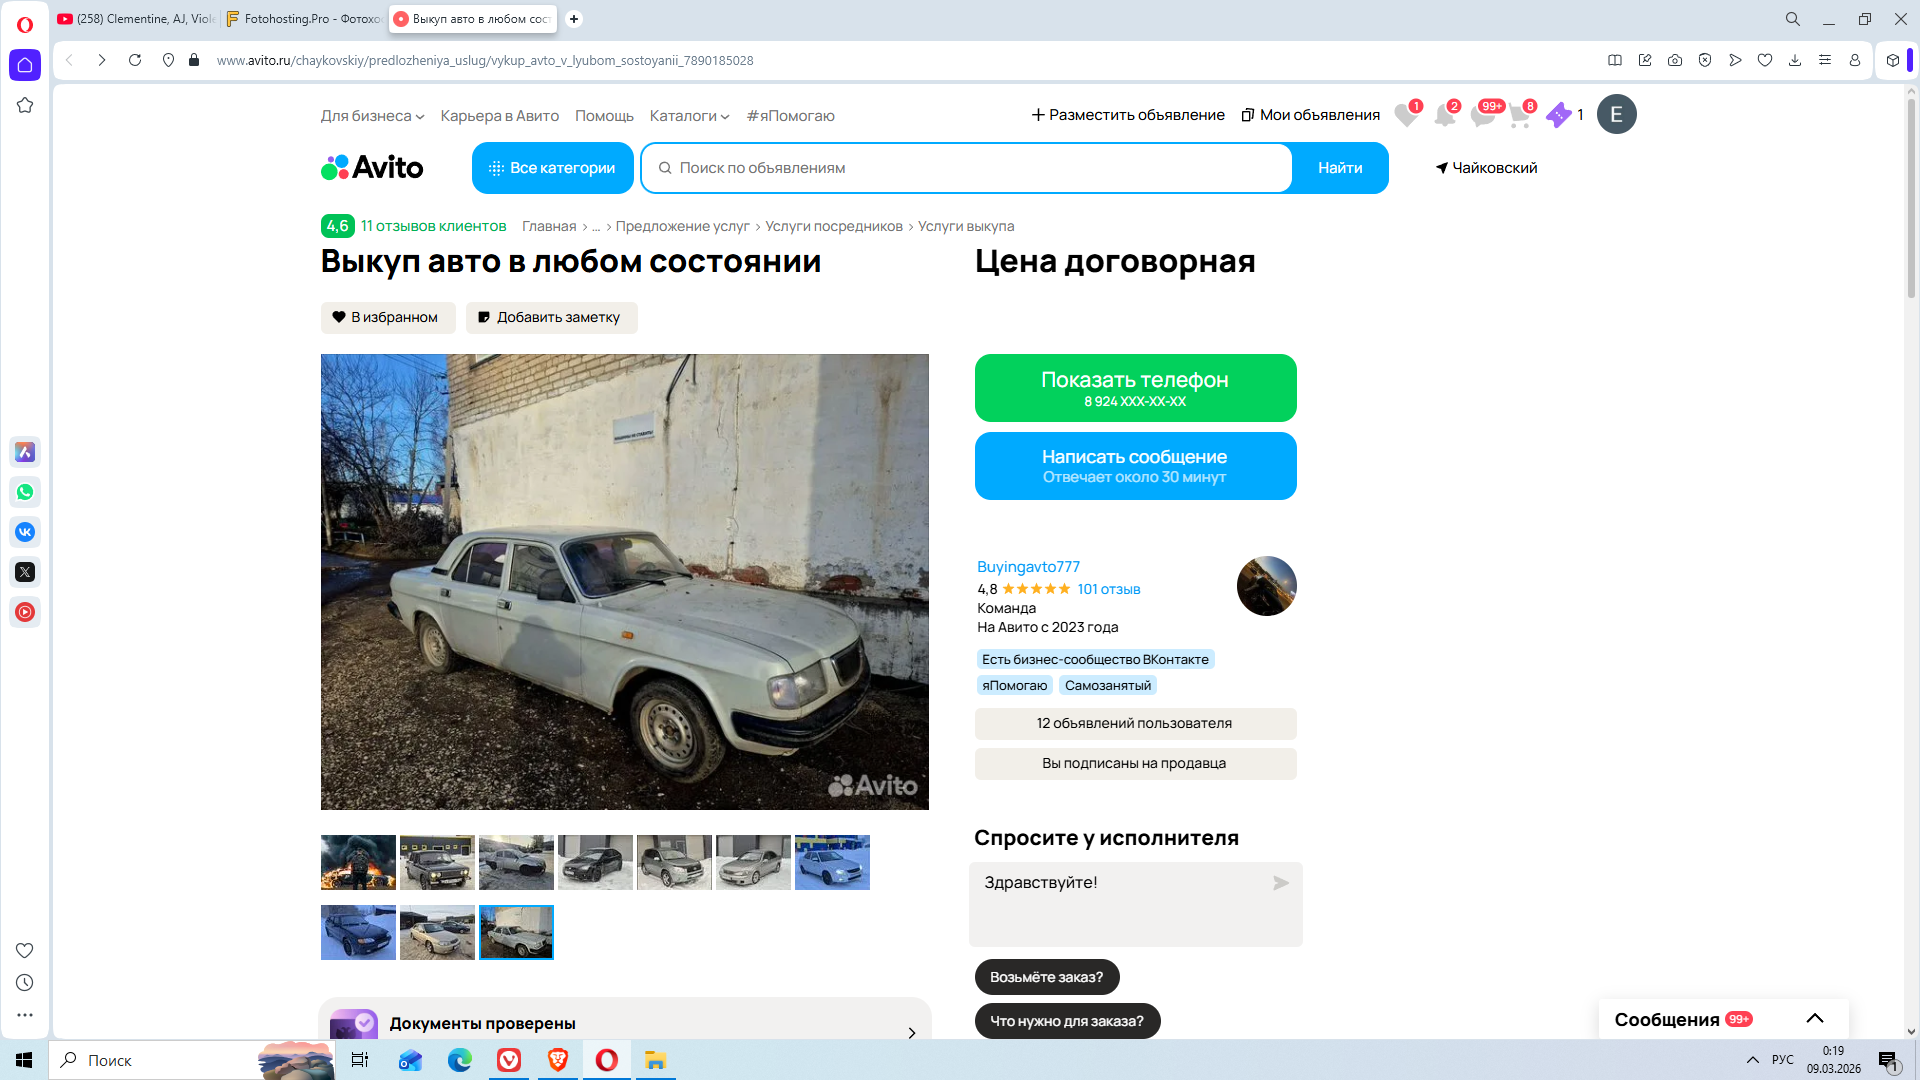Open Opera snapshot camera icon
Image resolution: width=1920 pixels, height=1080 pixels.
click(x=1675, y=60)
